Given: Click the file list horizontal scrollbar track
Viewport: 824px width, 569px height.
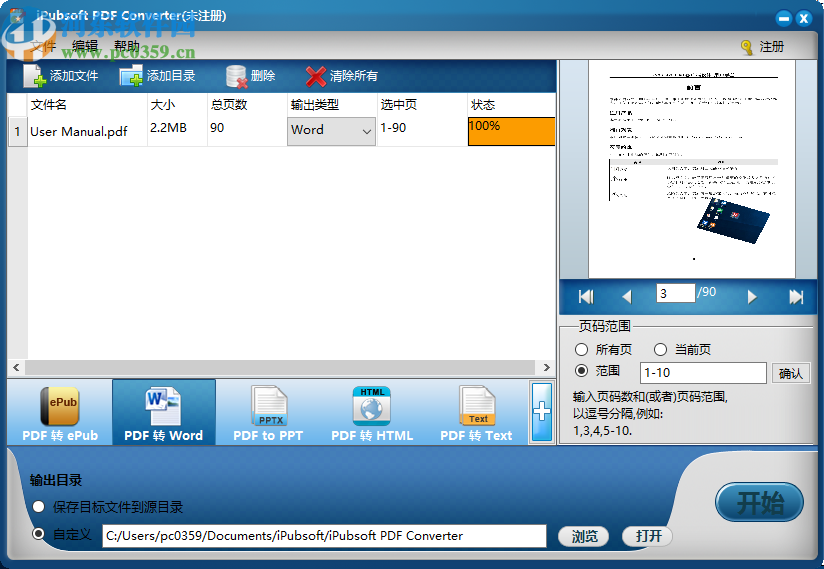Looking at the screenshot, I should tap(280, 367).
